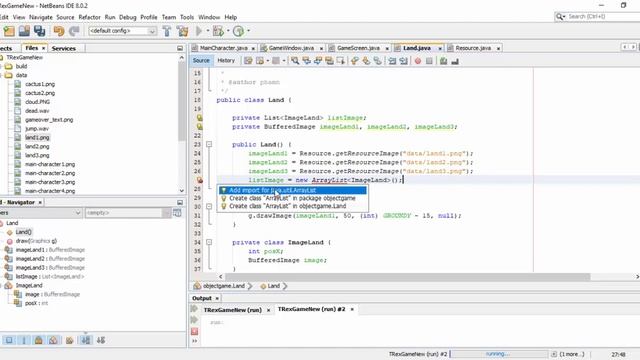Click the editor Shift Line Left icon
The width and height of the screenshot is (640, 360).
(x=392, y=61)
